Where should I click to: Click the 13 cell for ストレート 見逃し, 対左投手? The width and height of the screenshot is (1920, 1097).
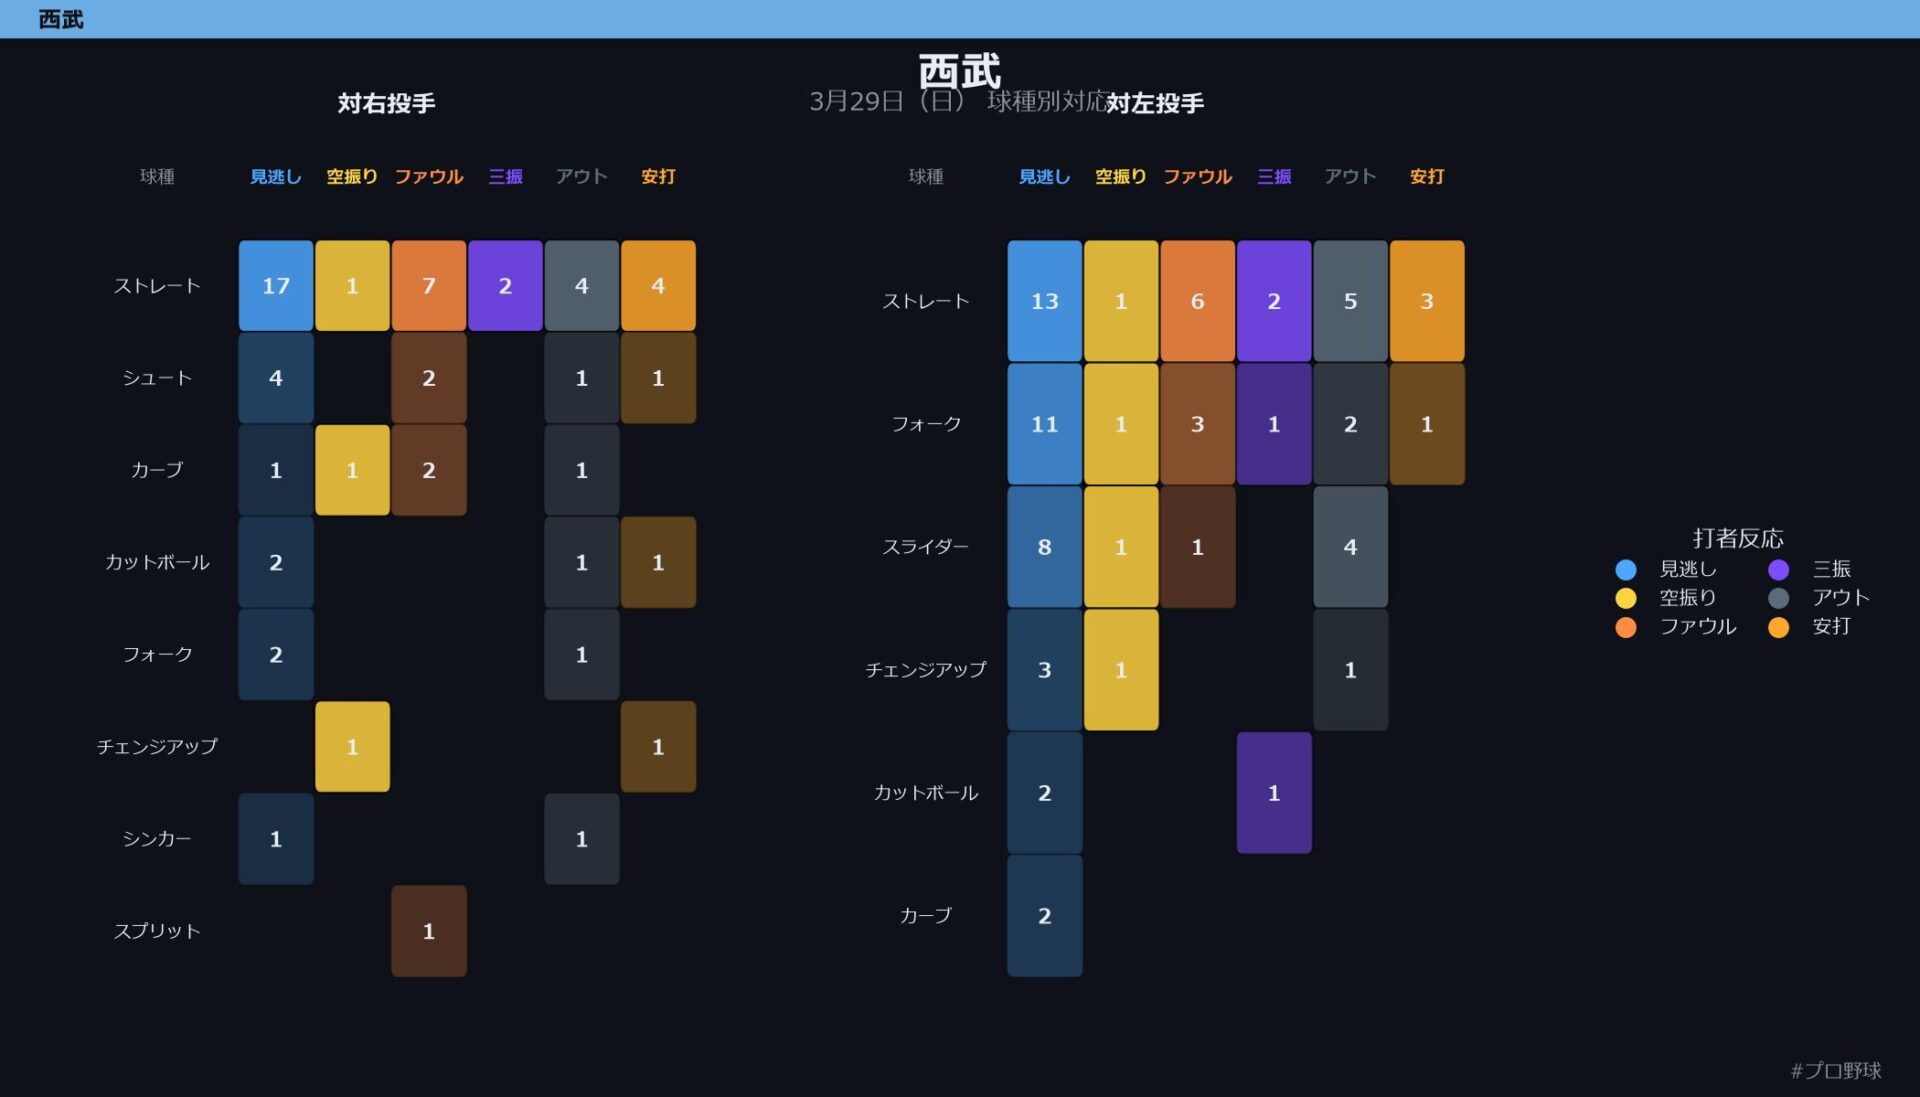1045,301
